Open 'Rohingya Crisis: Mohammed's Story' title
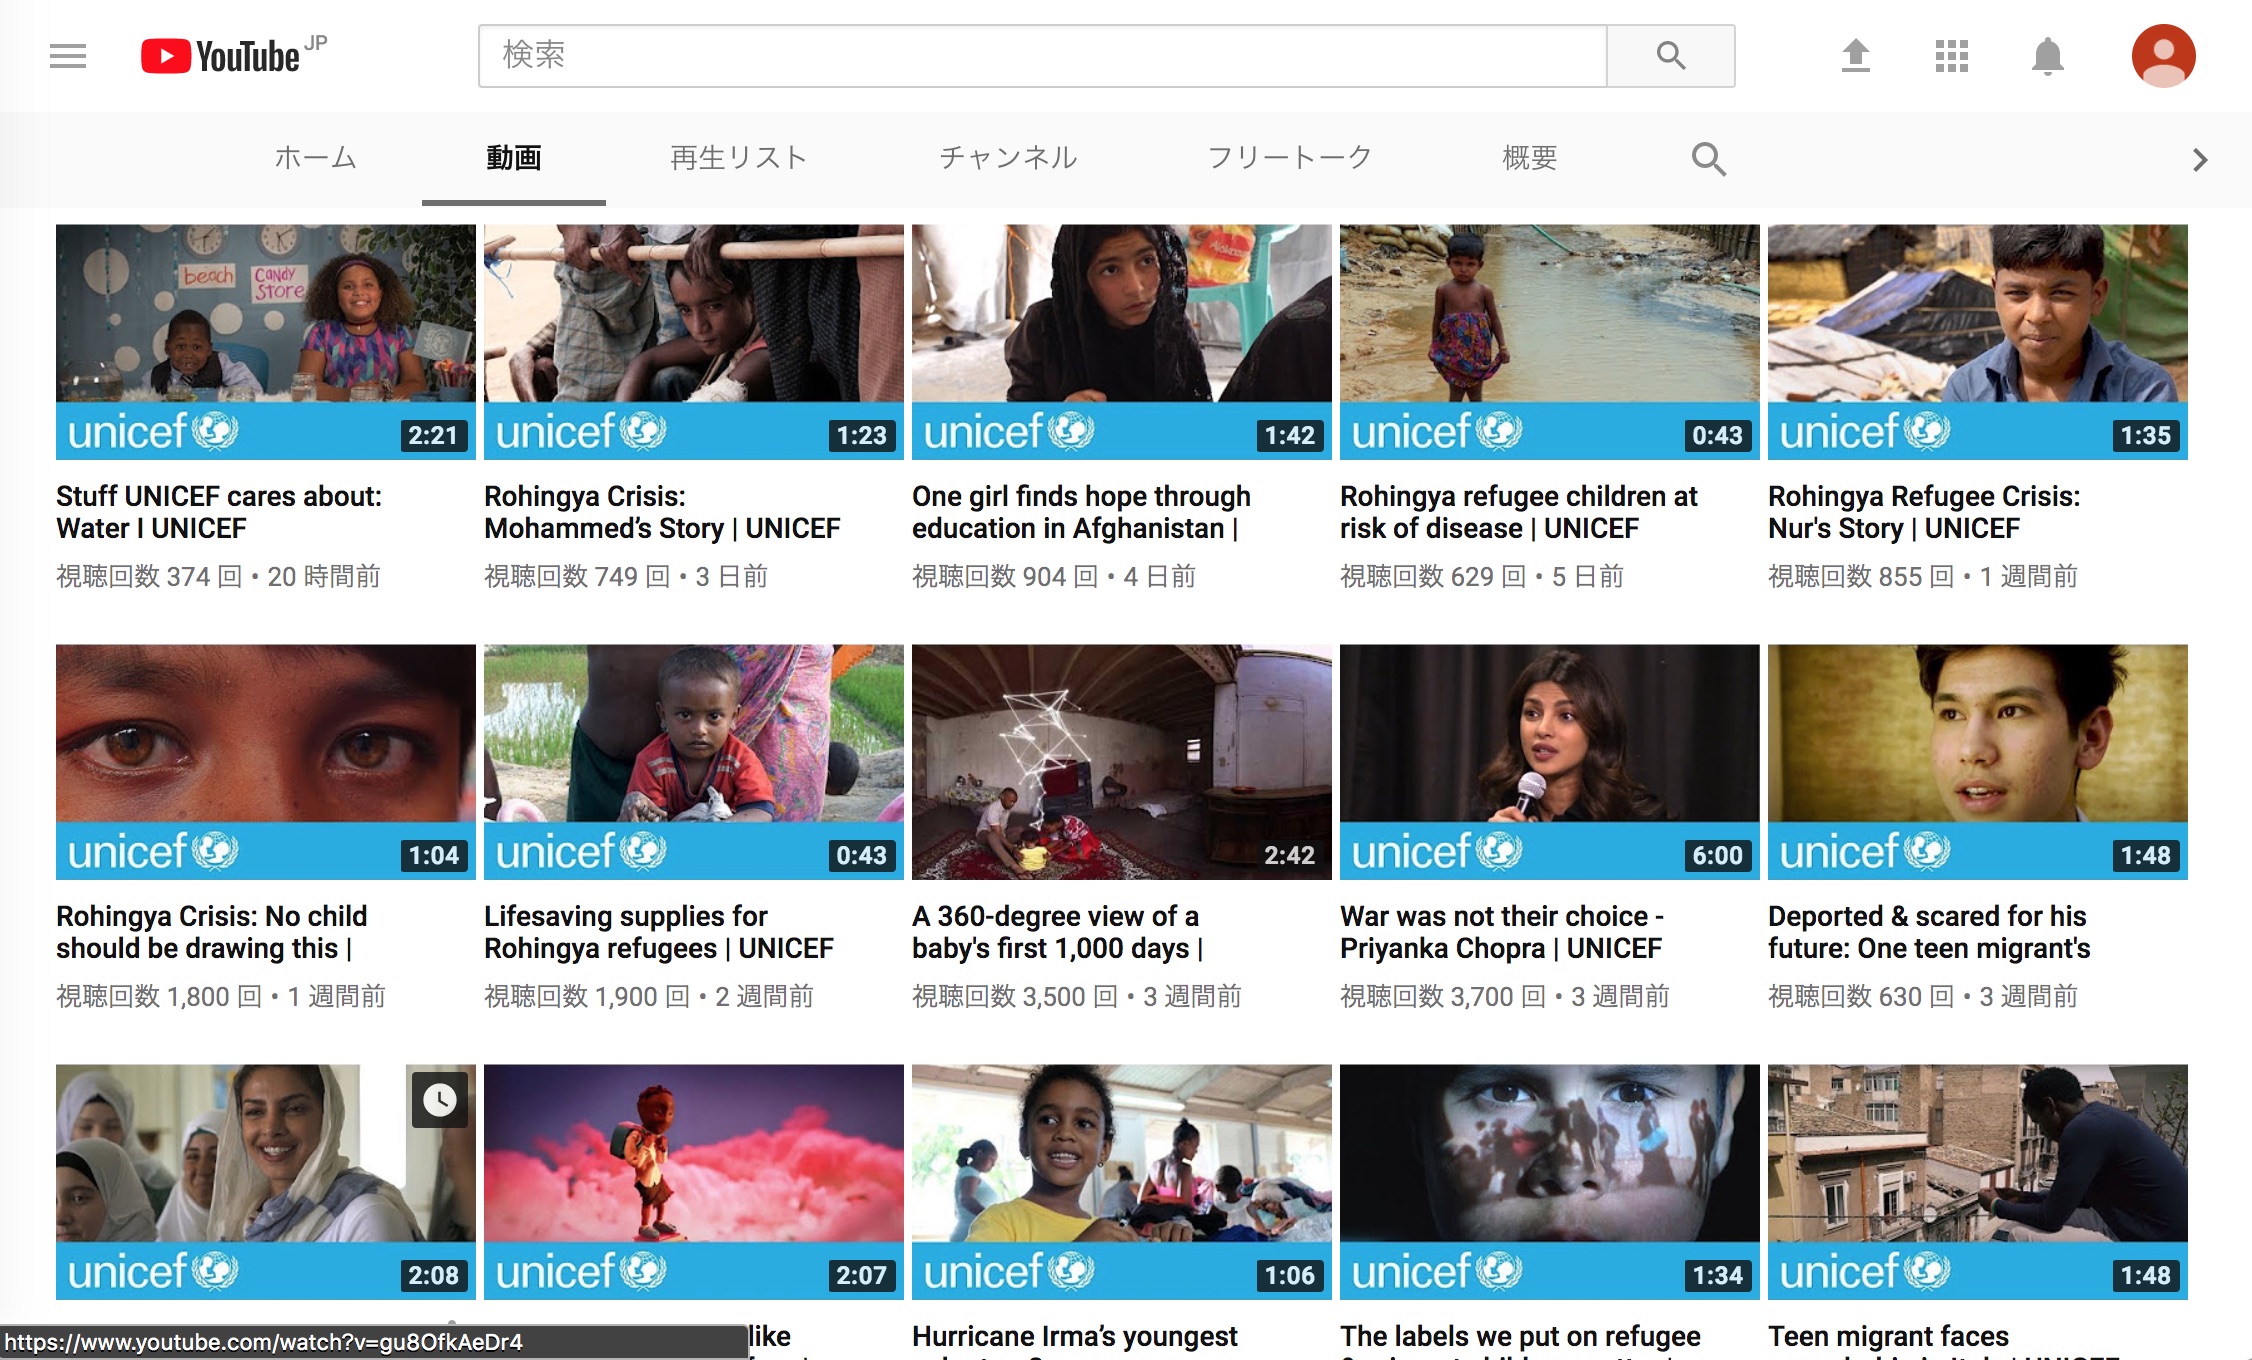Image resolution: width=2252 pixels, height=1360 pixels. (662, 512)
